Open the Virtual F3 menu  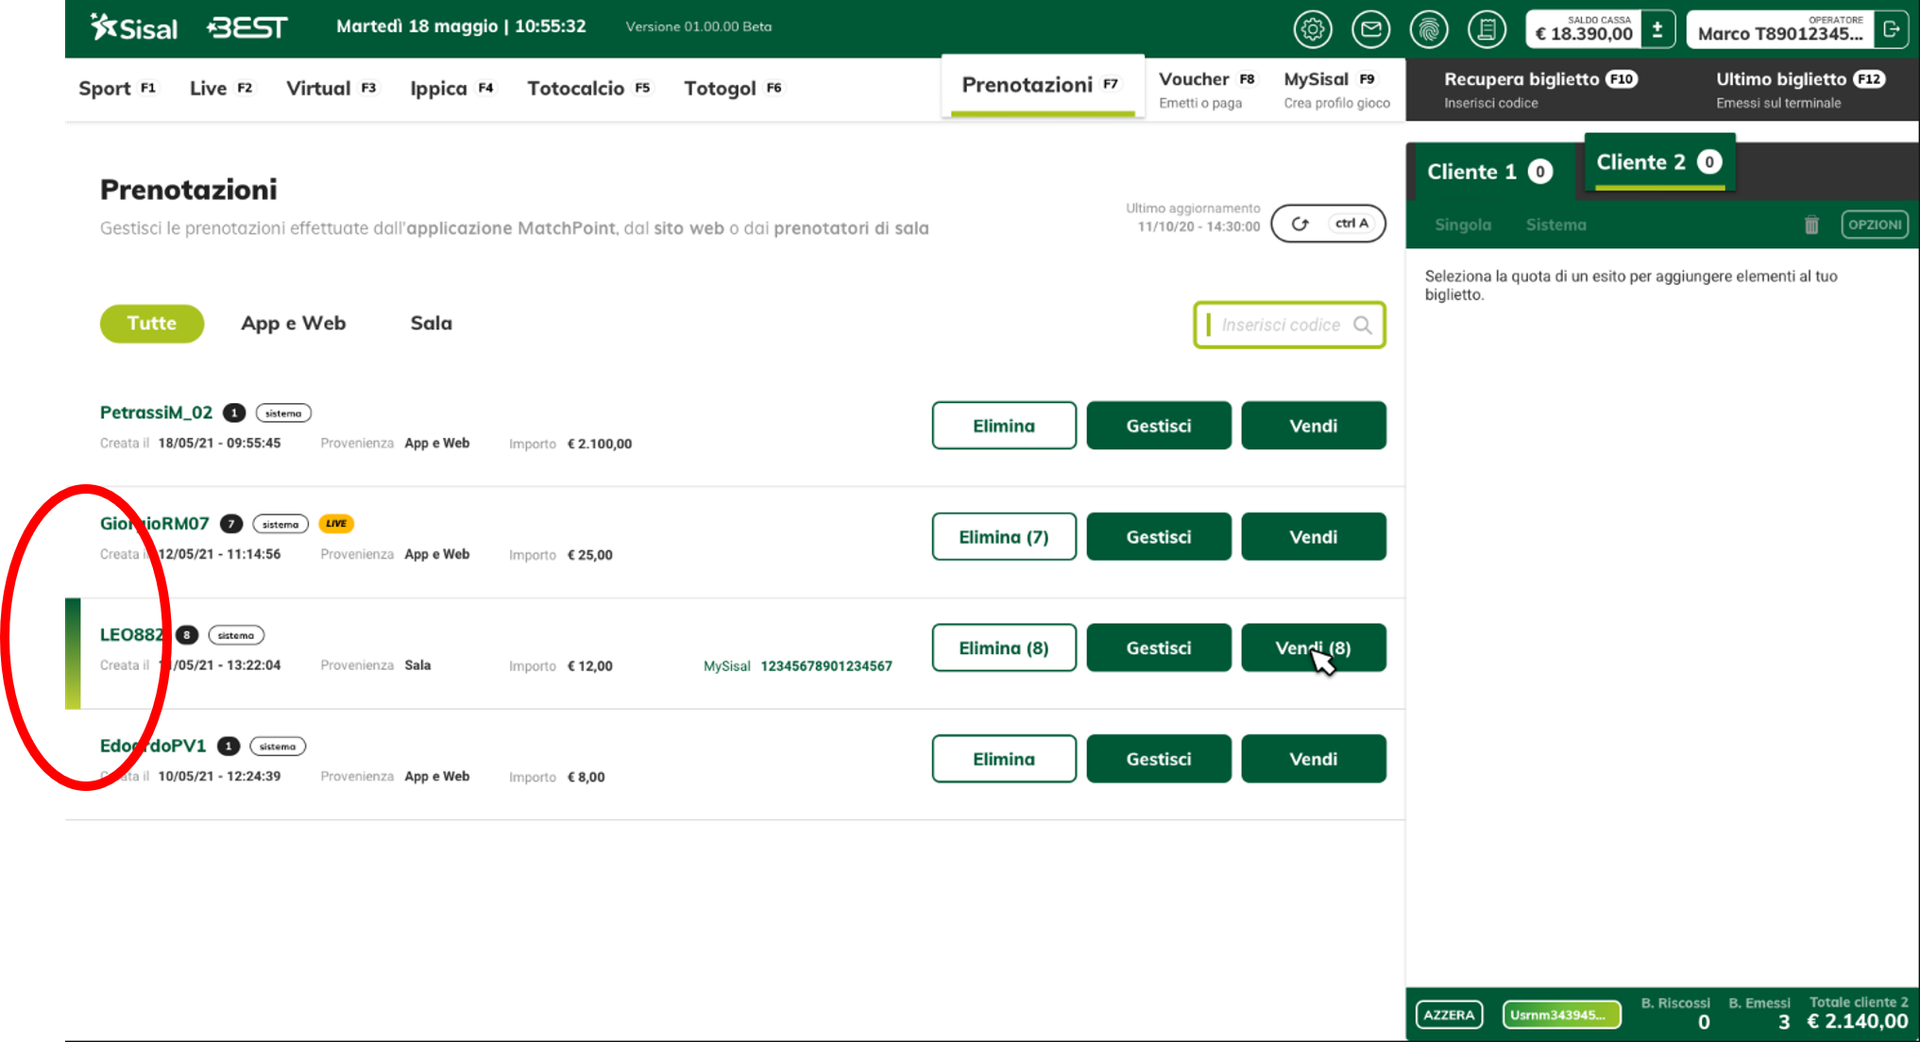(331, 88)
